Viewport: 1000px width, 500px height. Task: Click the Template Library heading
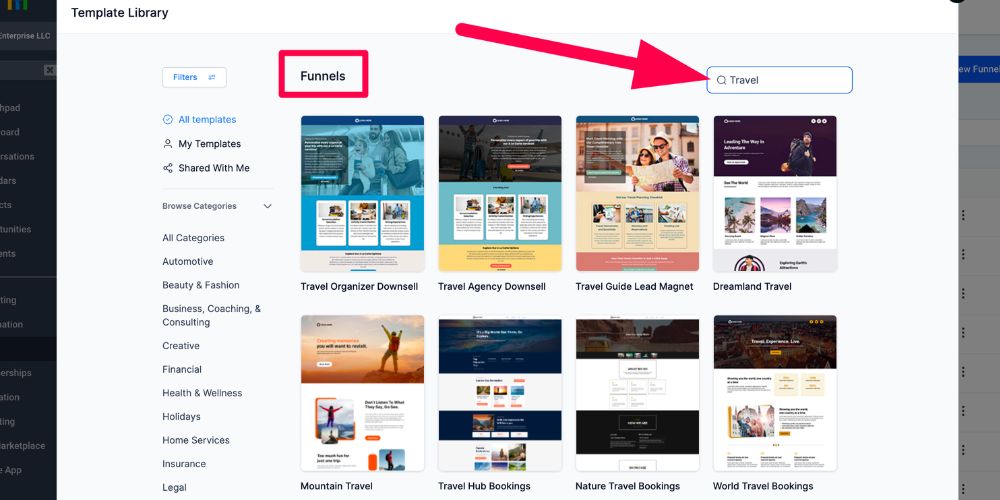pos(120,13)
